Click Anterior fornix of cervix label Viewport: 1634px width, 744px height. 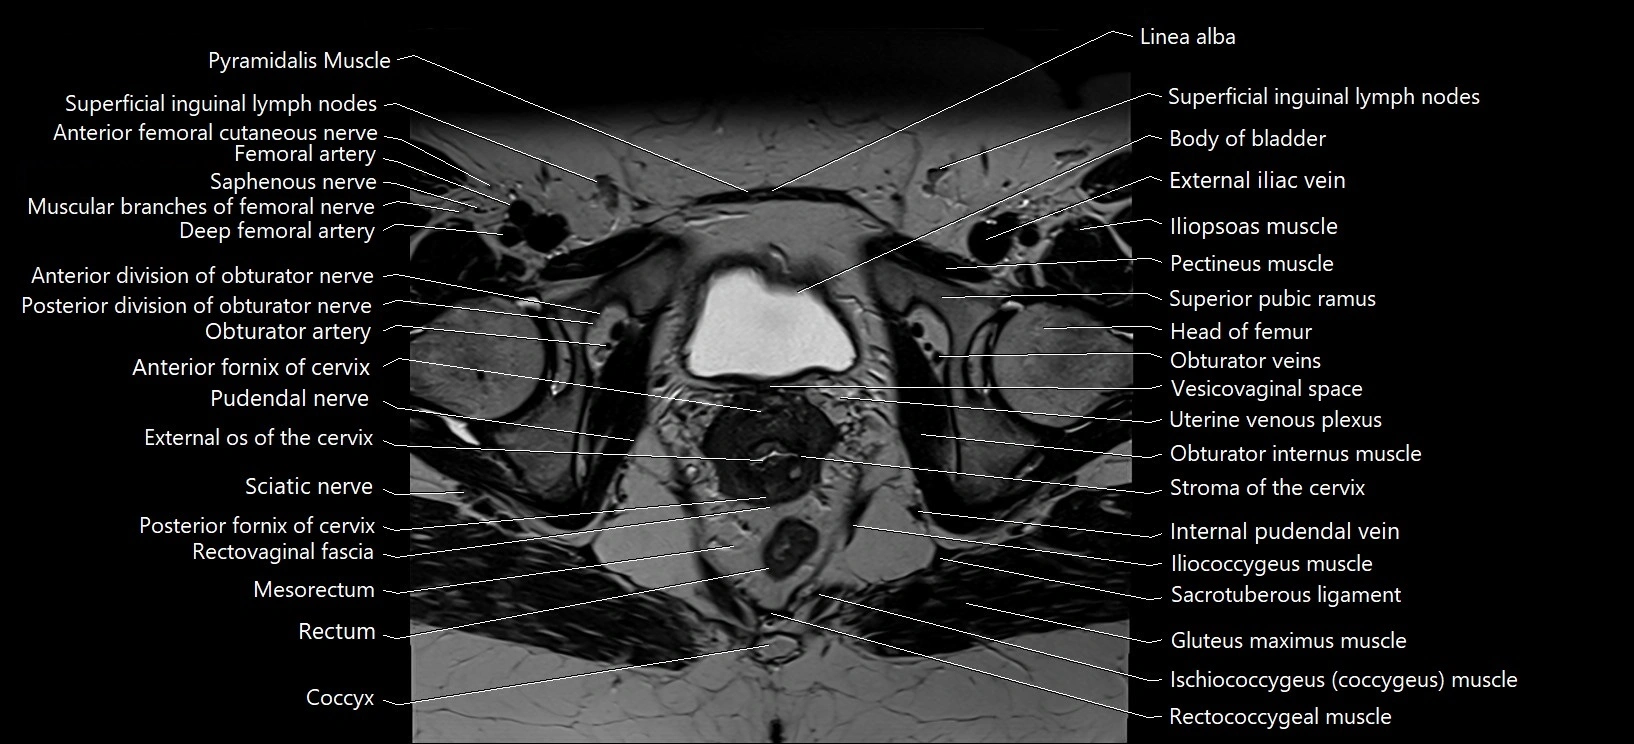coord(251,368)
